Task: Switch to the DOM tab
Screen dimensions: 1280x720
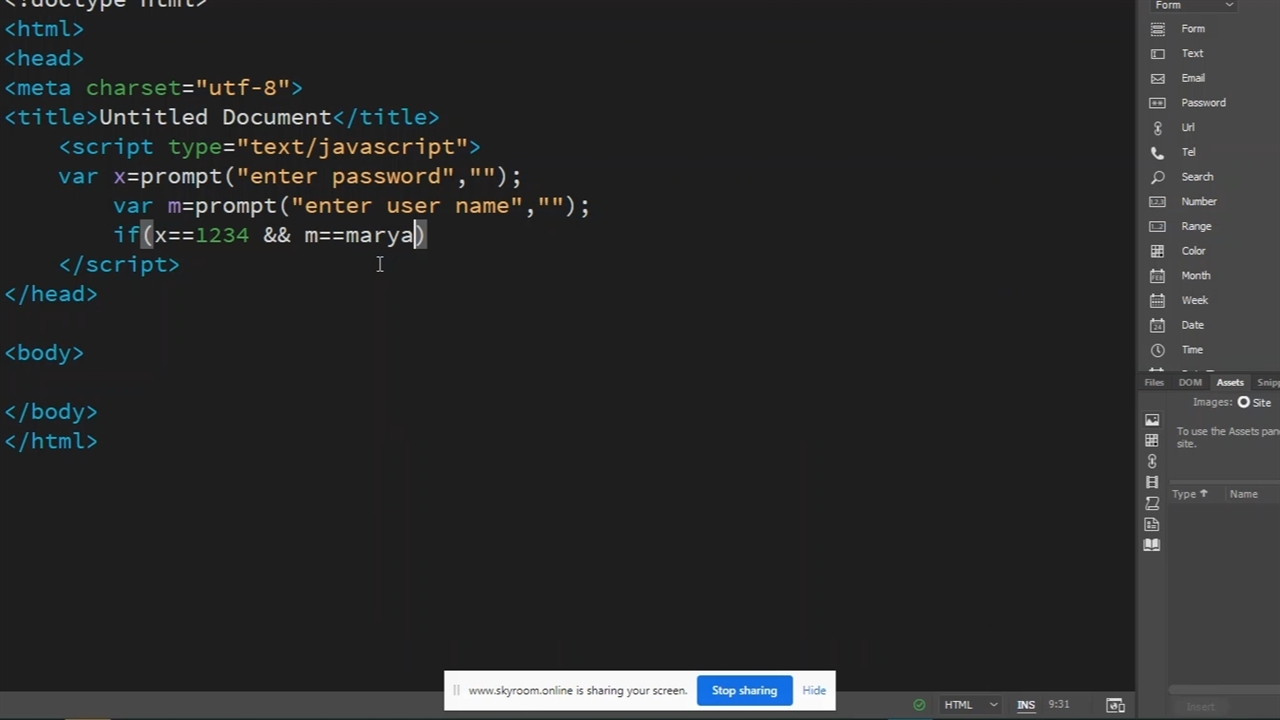Action: (x=1190, y=383)
